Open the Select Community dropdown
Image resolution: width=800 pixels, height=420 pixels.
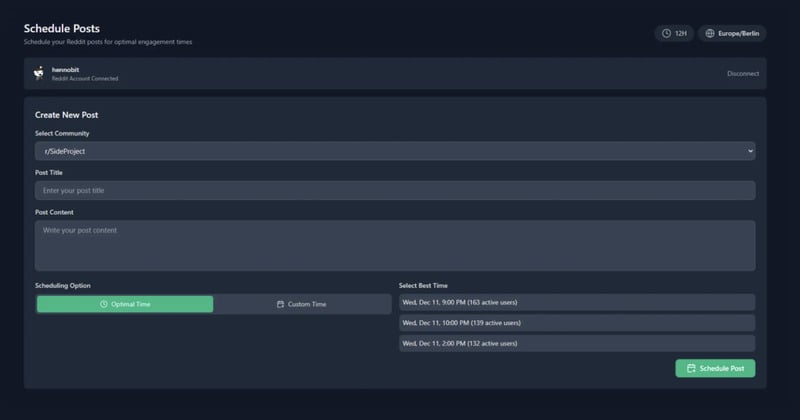[394, 151]
